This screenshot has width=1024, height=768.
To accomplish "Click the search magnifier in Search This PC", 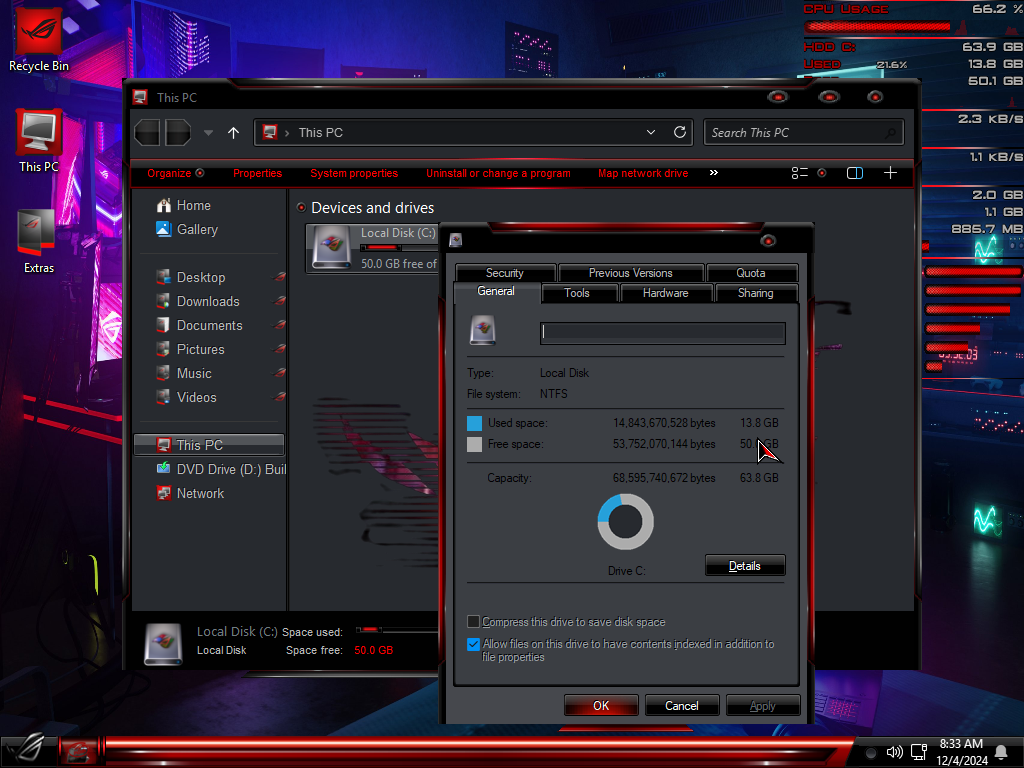I will click(890, 133).
